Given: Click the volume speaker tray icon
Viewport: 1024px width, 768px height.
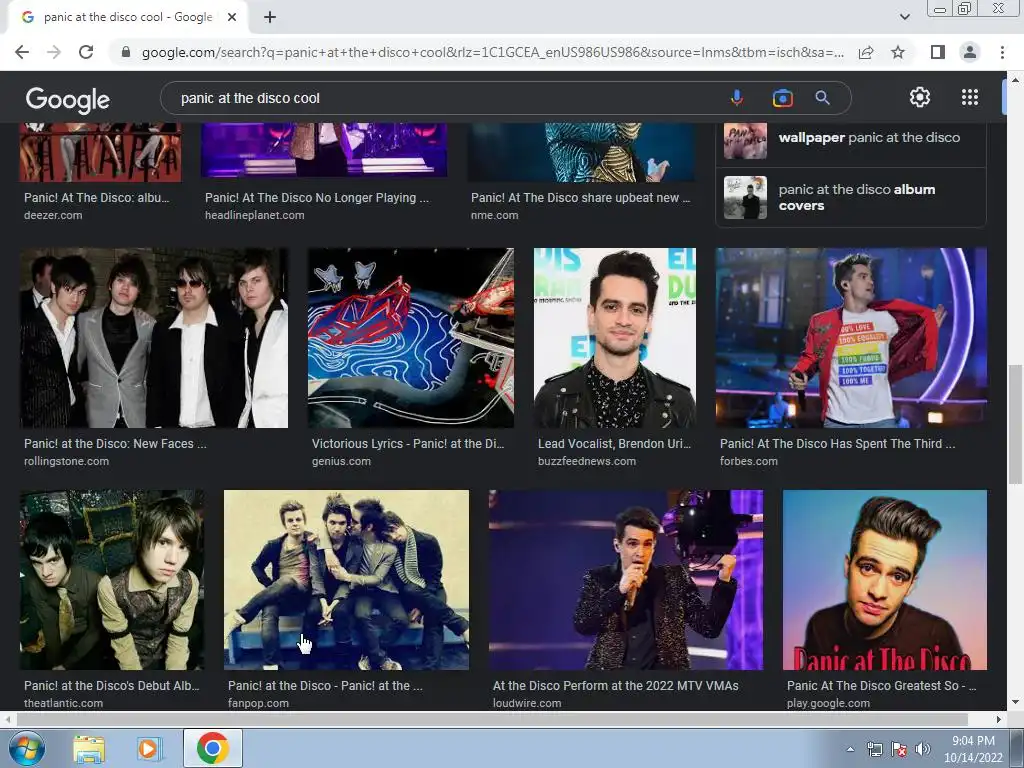Looking at the screenshot, I should pyautogui.click(x=923, y=749).
